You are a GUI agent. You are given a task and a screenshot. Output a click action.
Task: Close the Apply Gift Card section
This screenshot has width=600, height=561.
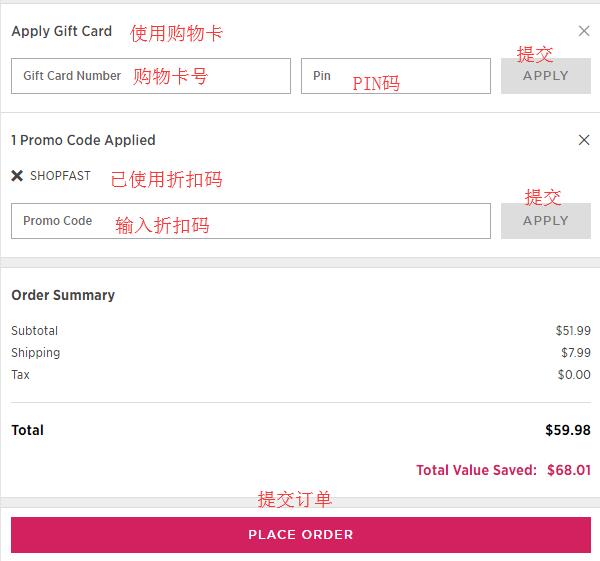(584, 31)
